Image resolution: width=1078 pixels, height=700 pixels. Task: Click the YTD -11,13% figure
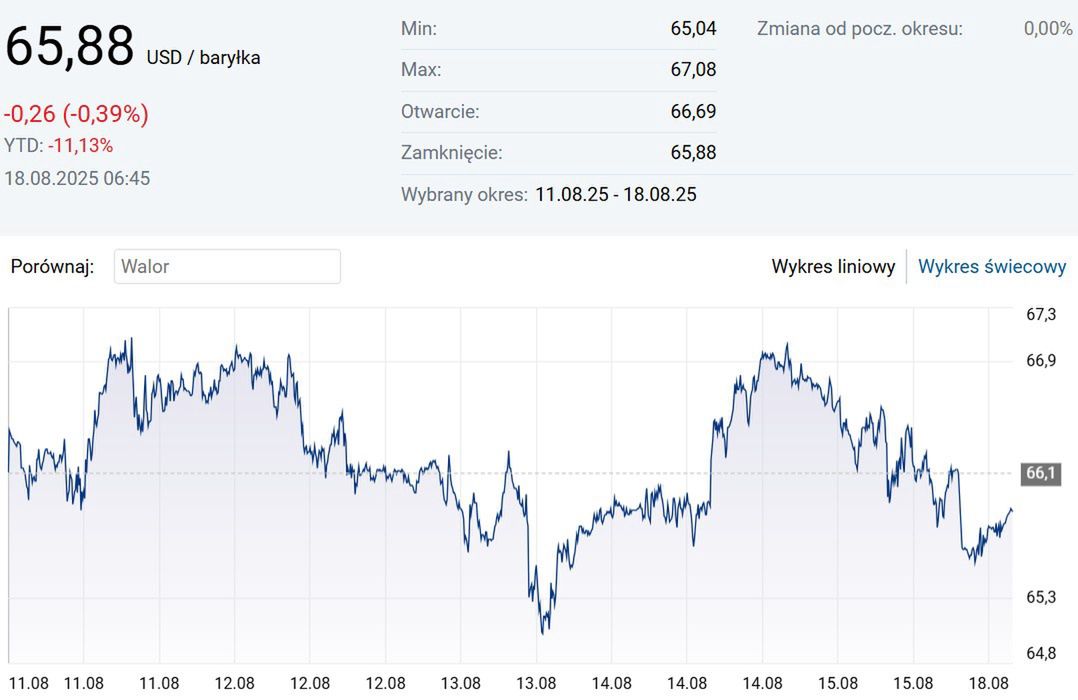tap(80, 146)
